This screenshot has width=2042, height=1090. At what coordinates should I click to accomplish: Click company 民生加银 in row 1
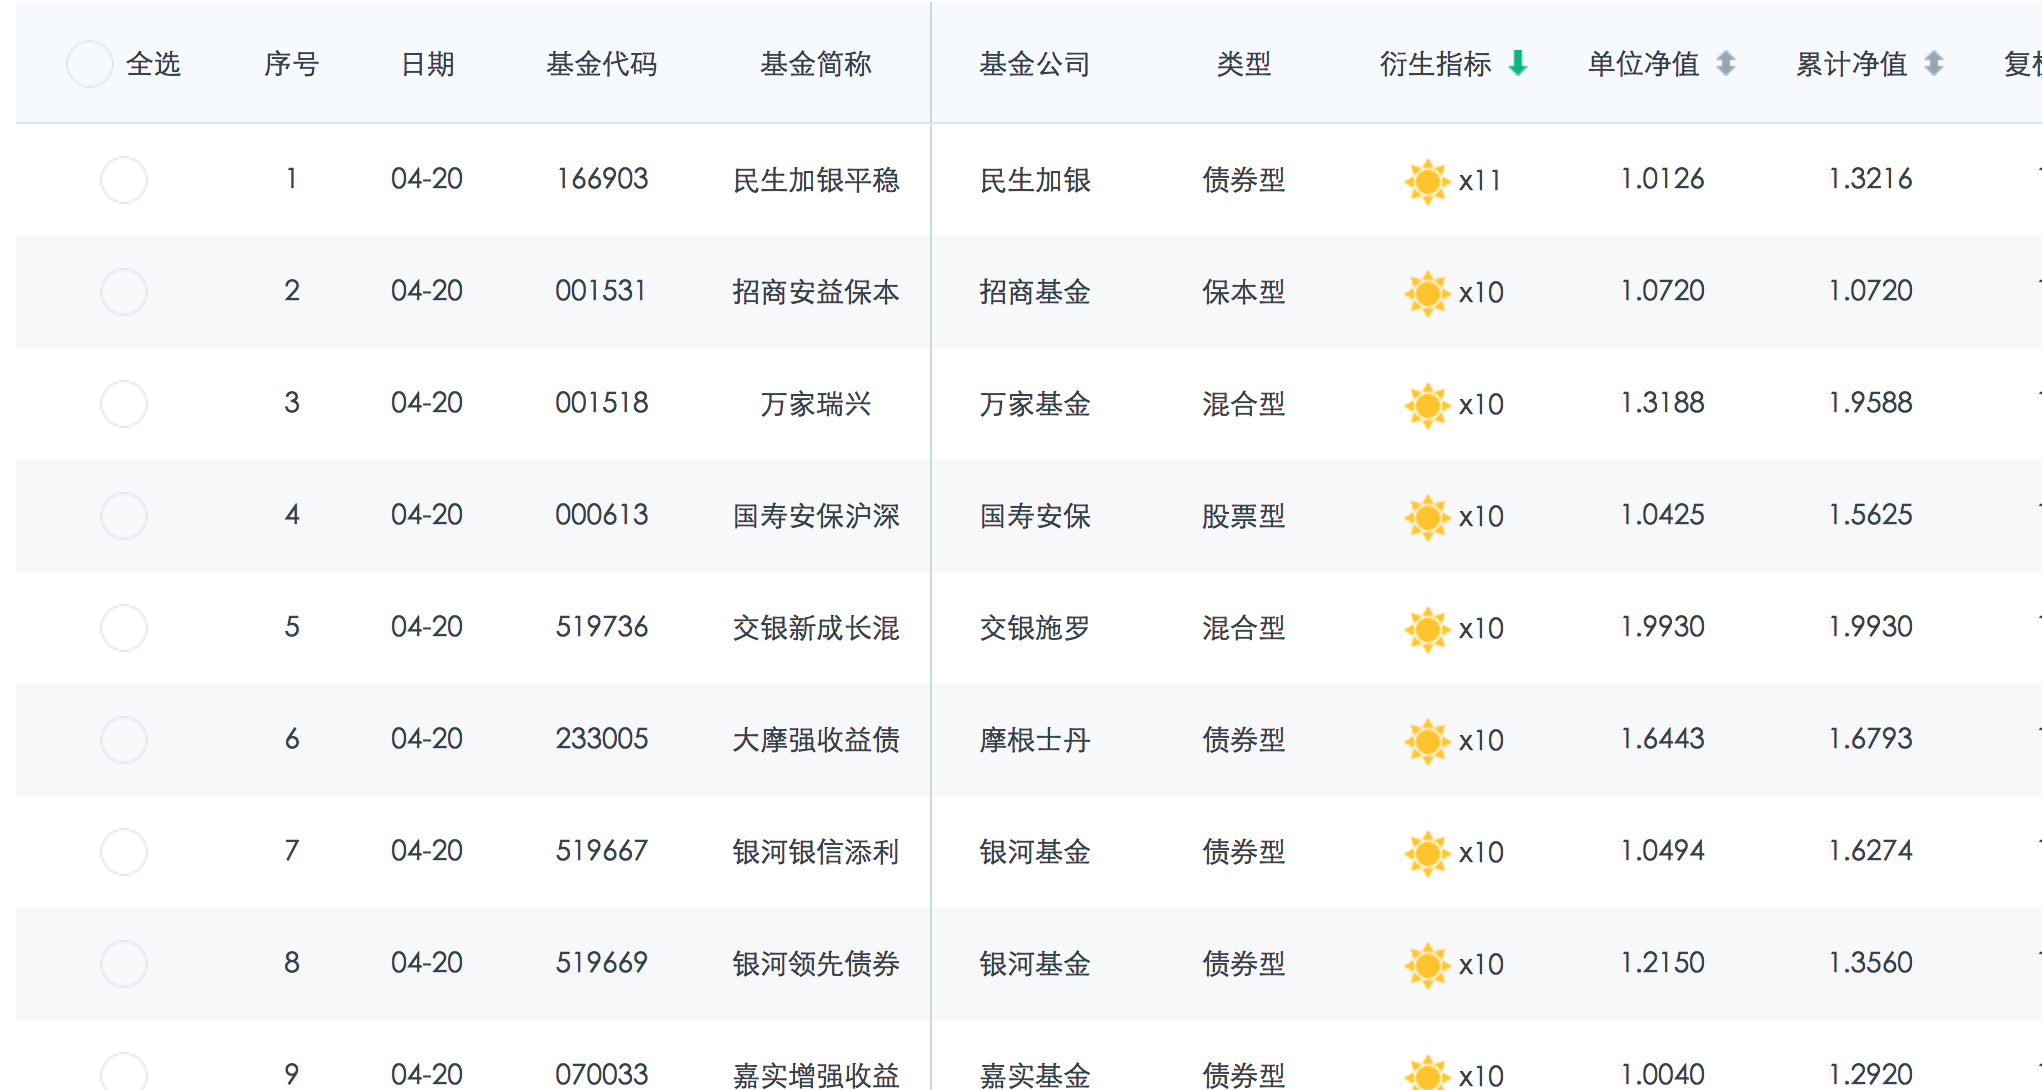pos(1035,180)
